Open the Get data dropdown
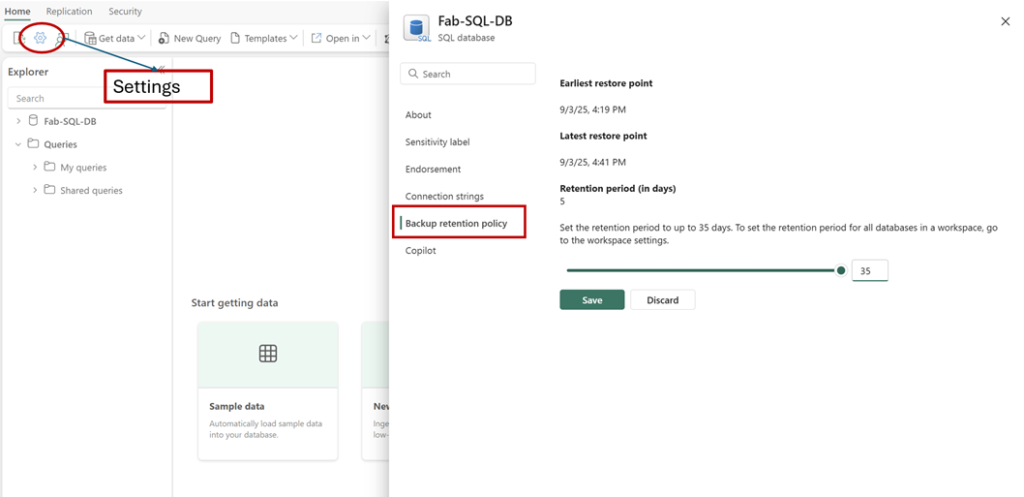Viewport: 1024px width, 497px height. point(115,38)
